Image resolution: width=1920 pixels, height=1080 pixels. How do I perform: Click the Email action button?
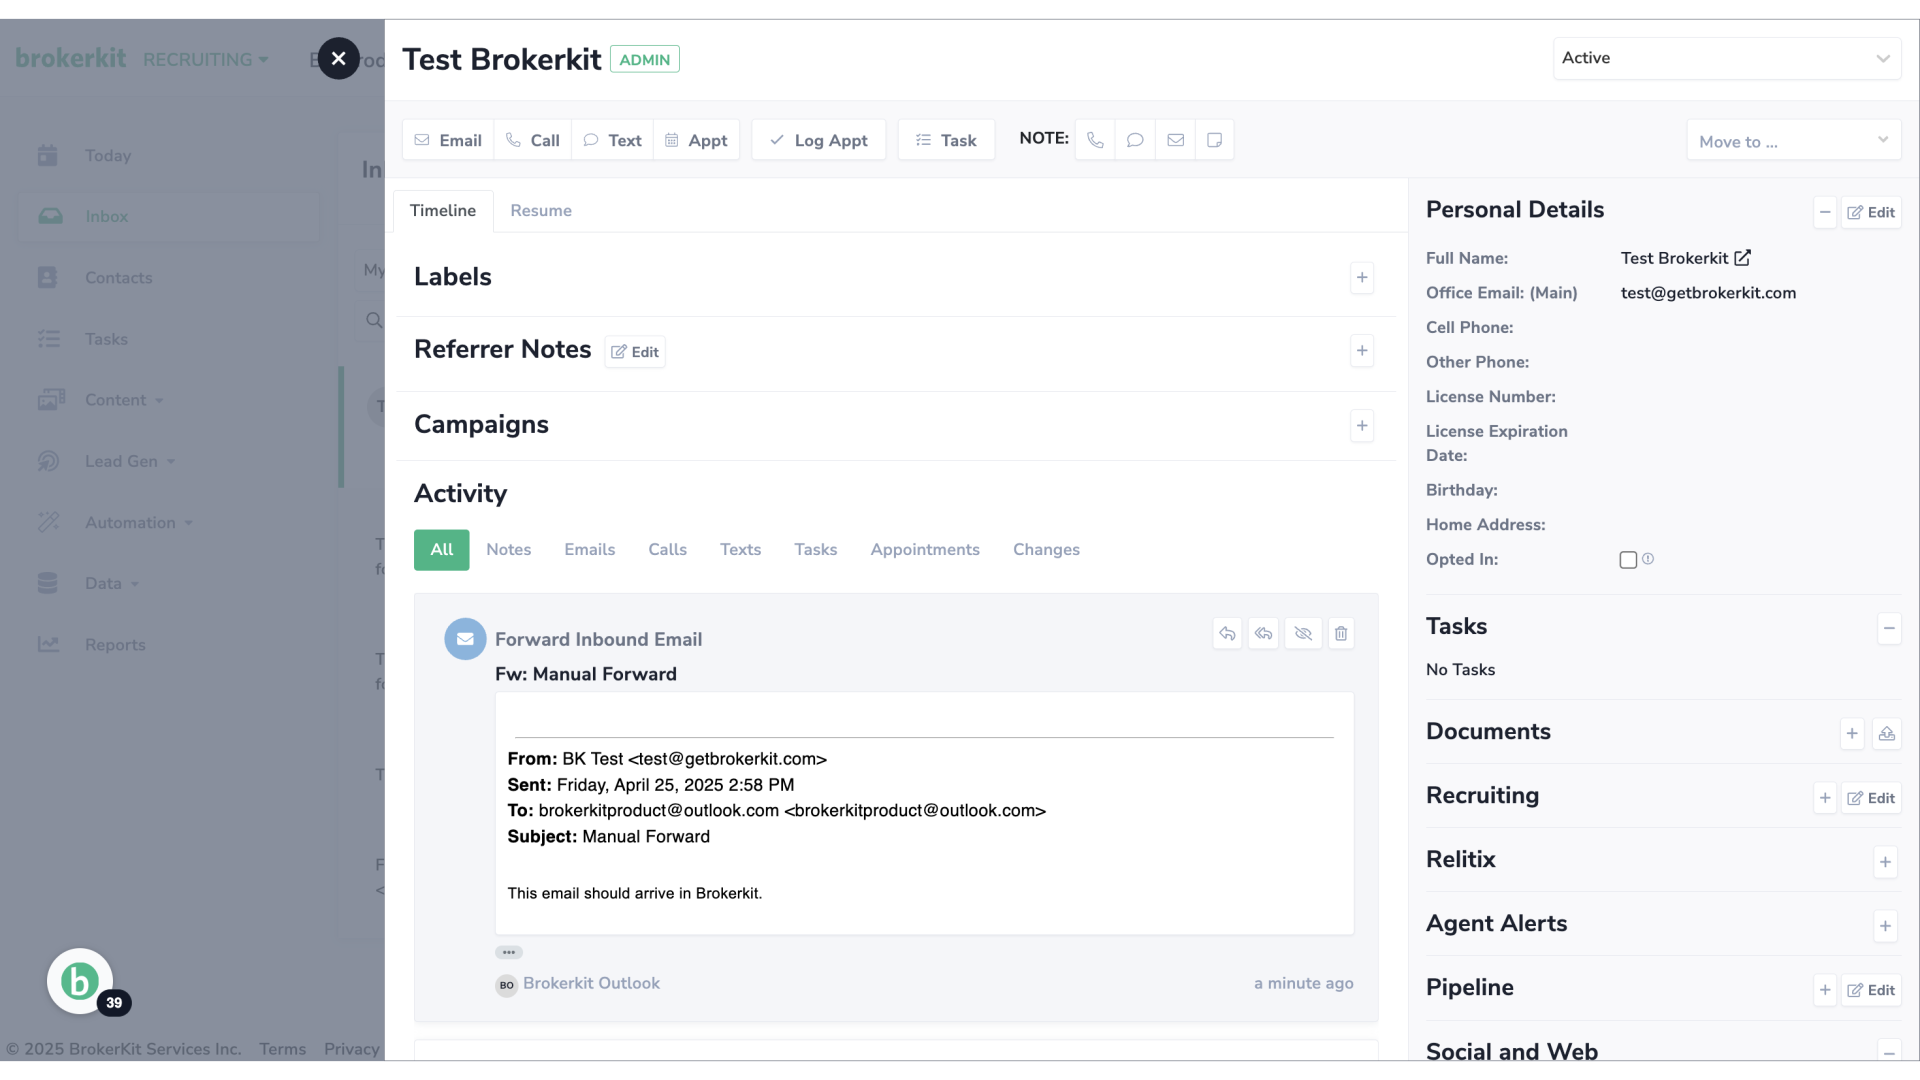pos(448,140)
